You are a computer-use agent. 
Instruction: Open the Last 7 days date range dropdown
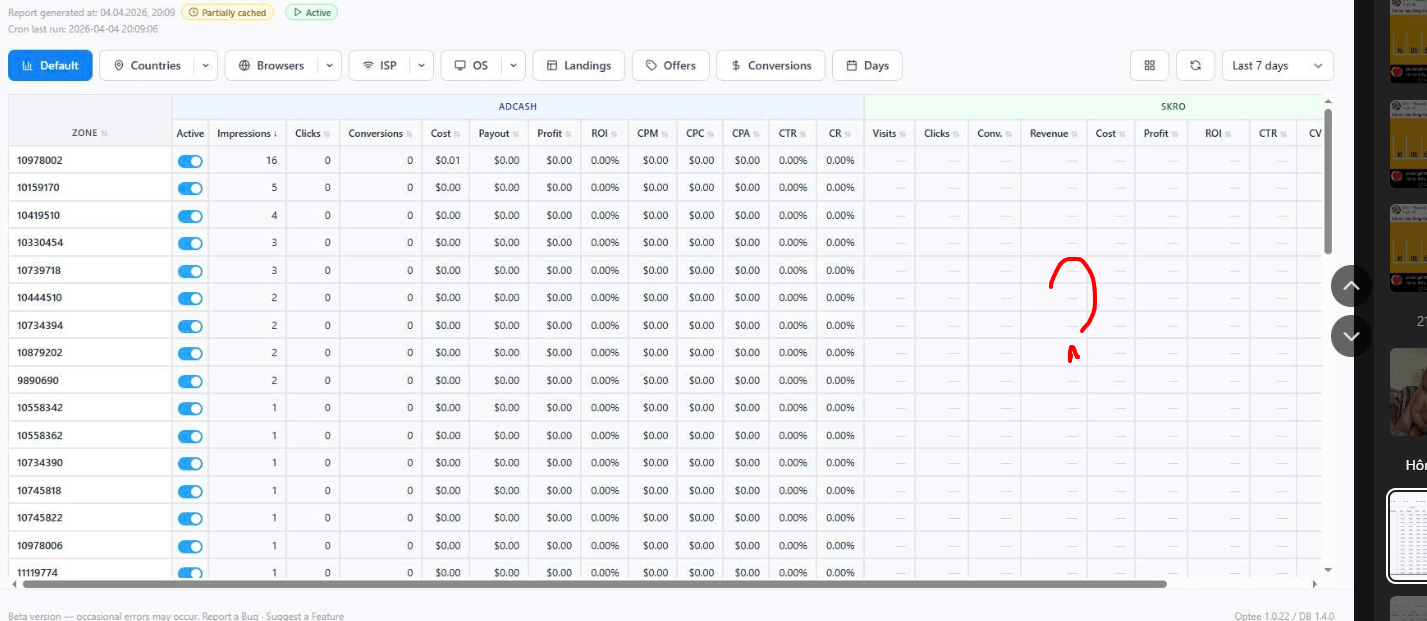tap(1278, 65)
